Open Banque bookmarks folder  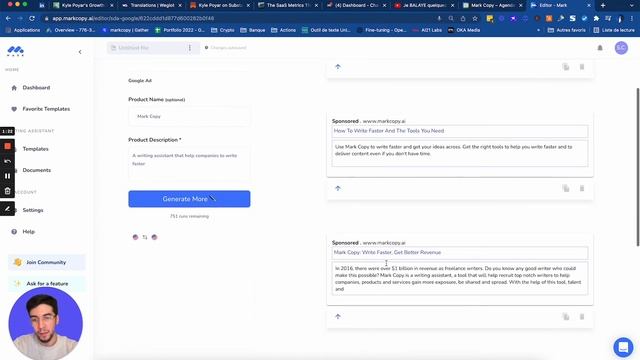(252, 30)
